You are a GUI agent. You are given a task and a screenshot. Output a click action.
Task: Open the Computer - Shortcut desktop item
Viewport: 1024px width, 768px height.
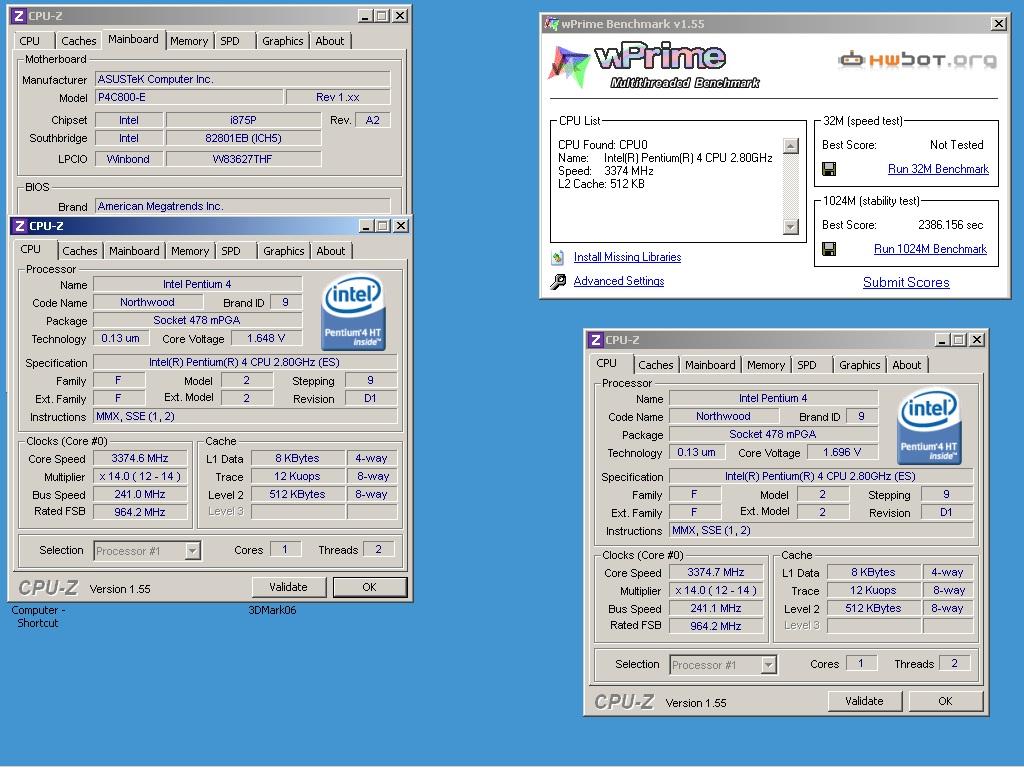coord(38,616)
